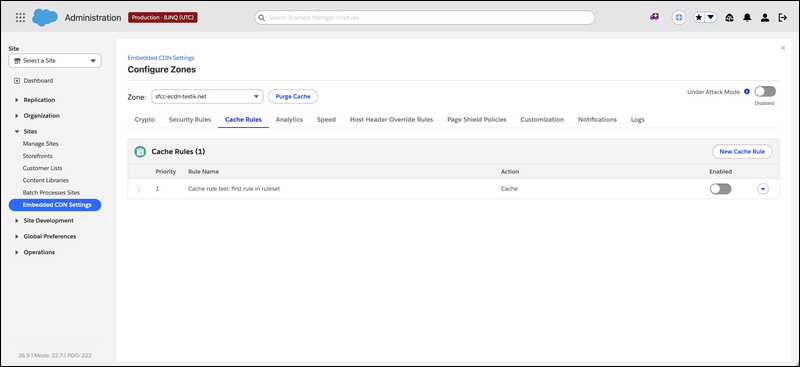Open the Speed tab

tap(326, 119)
